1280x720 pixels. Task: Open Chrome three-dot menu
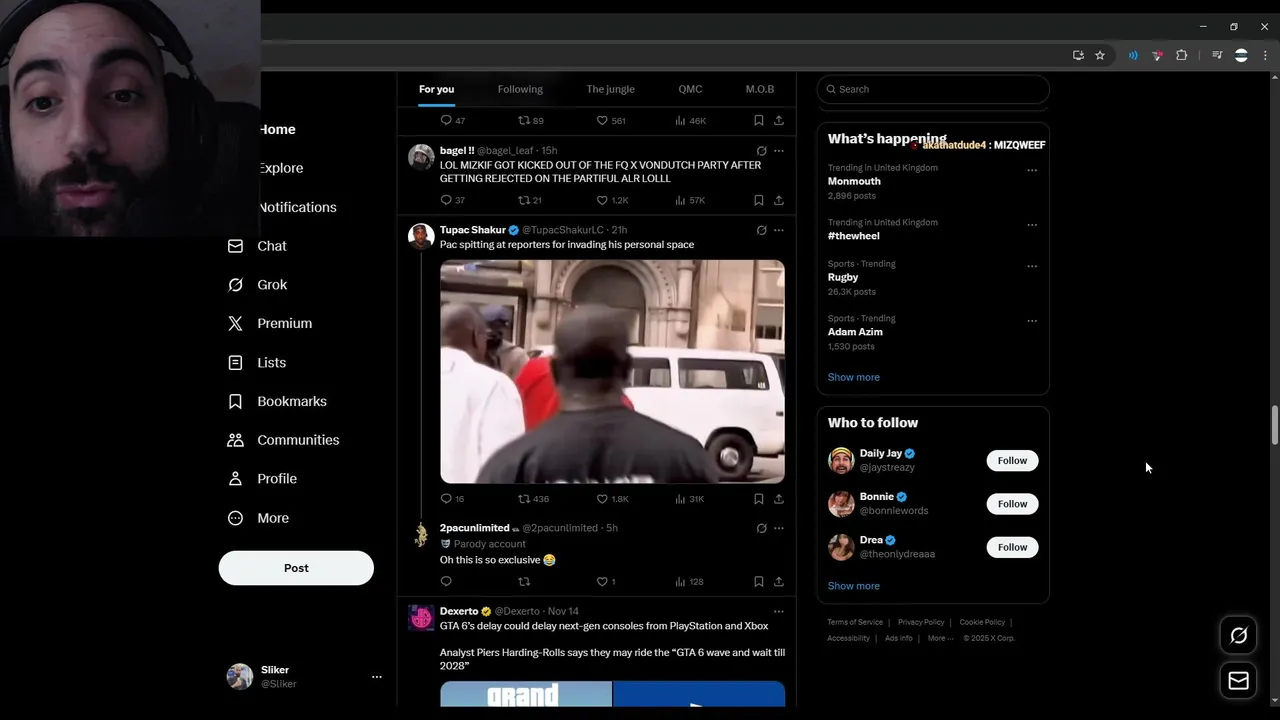pyautogui.click(x=1264, y=55)
